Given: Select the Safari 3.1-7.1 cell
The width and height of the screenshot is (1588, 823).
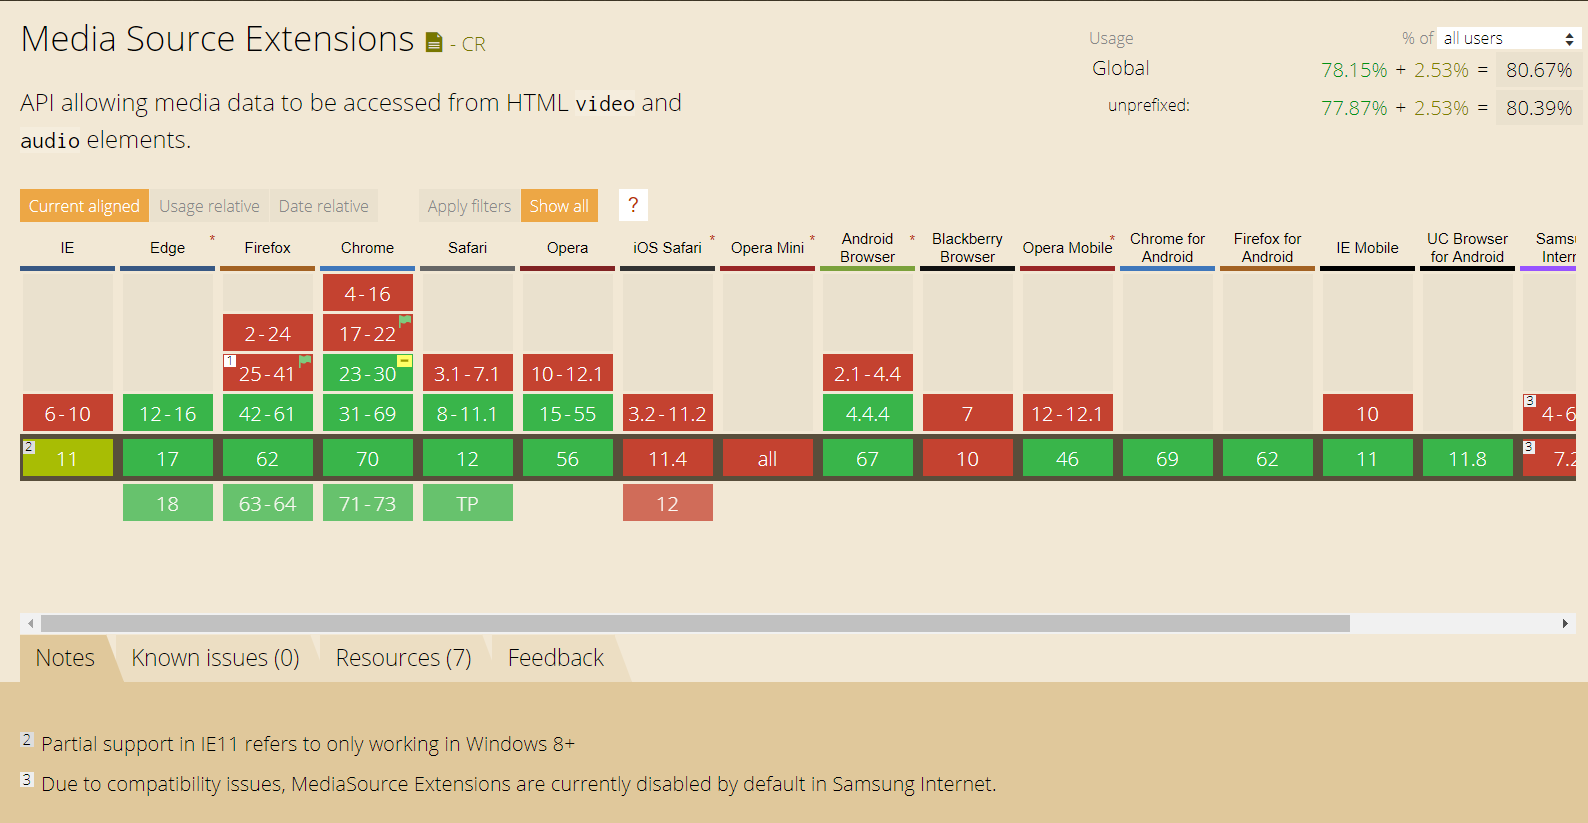Looking at the screenshot, I should click(x=468, y=373).
